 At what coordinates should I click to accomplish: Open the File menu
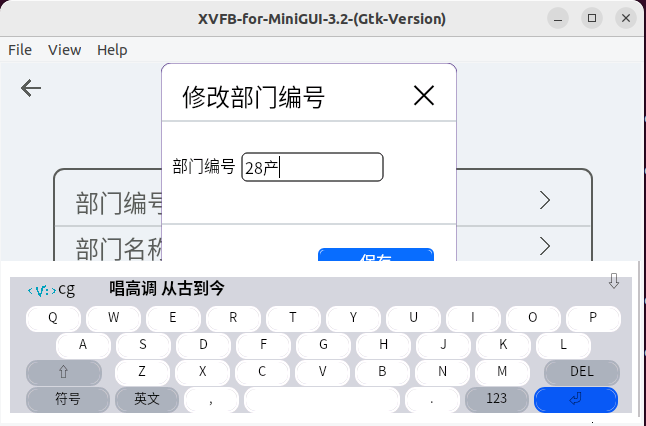(20, 50)
